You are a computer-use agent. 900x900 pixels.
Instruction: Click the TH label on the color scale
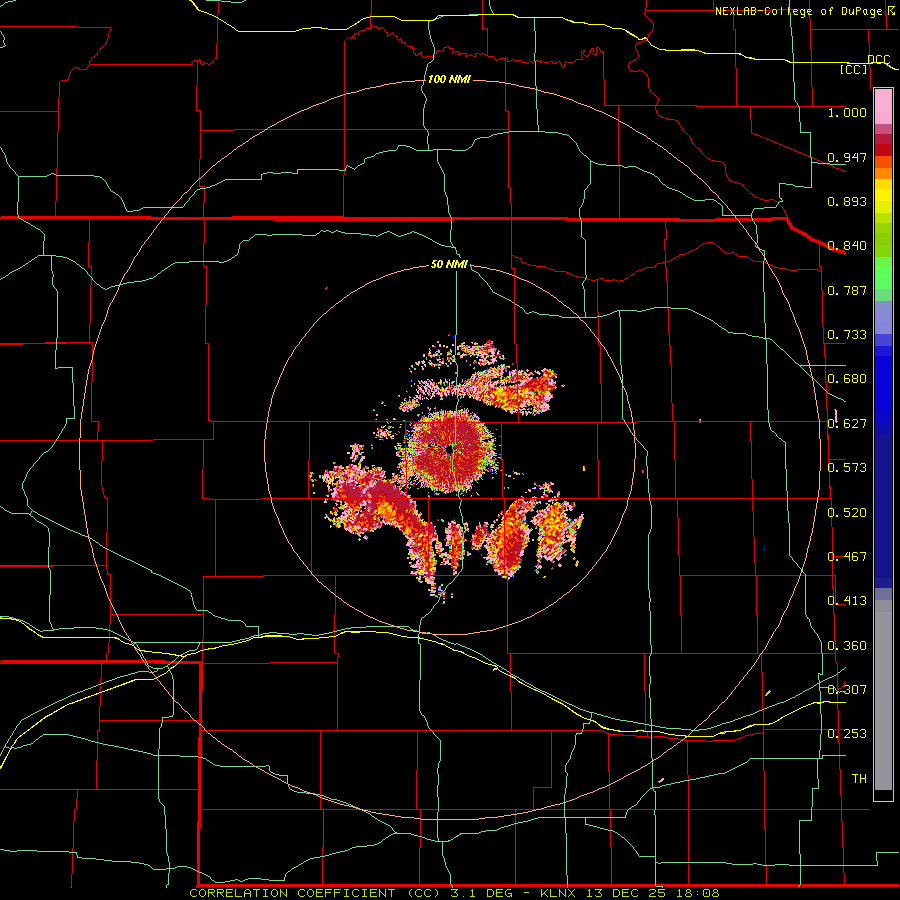point(859,779)
